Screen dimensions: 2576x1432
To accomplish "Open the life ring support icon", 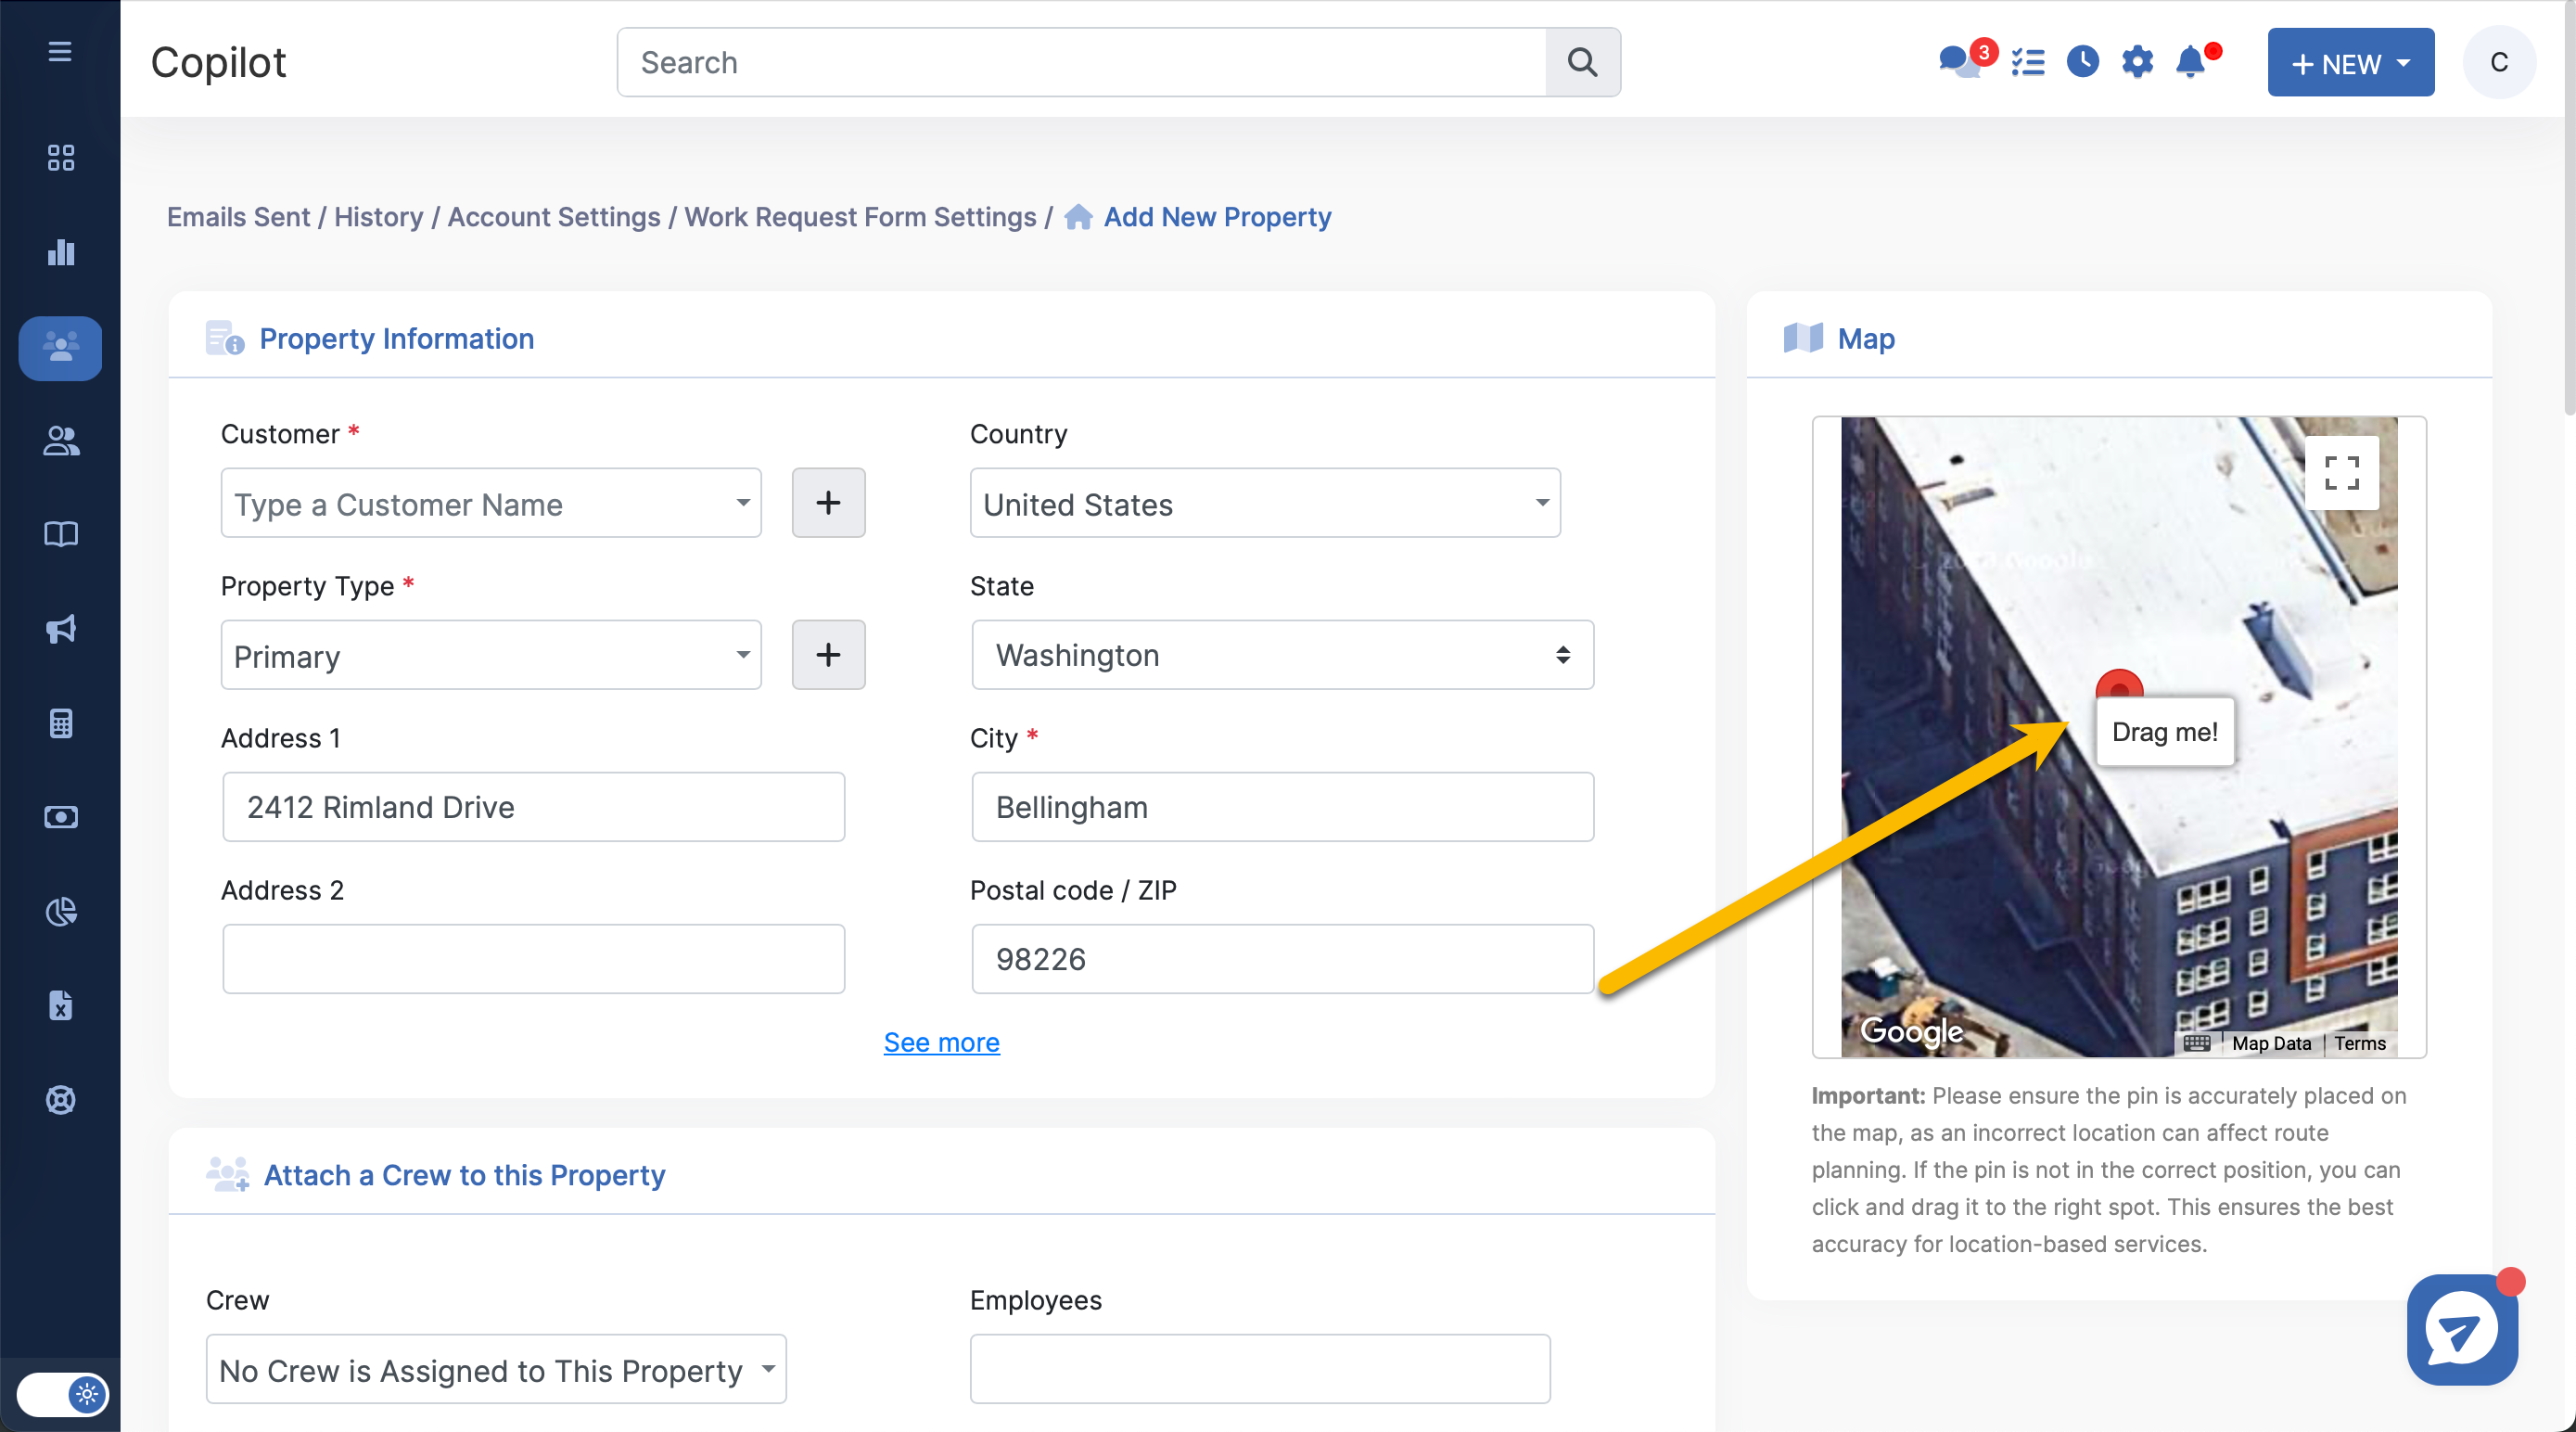I will tap(61, 1099).
